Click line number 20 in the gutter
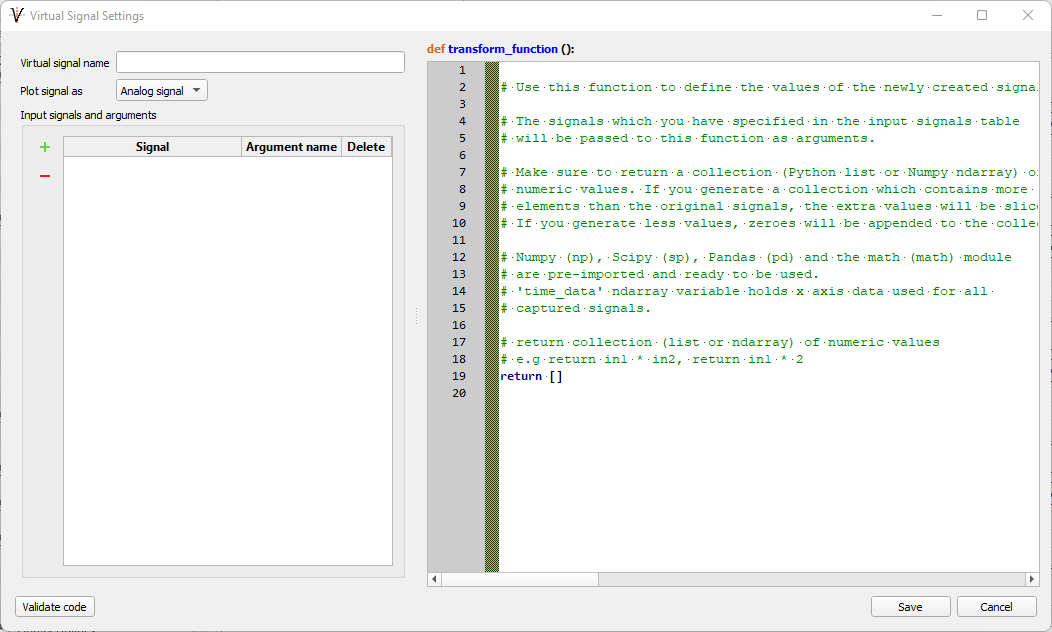Screen dimensions: 1052x632 pos(458,393)
